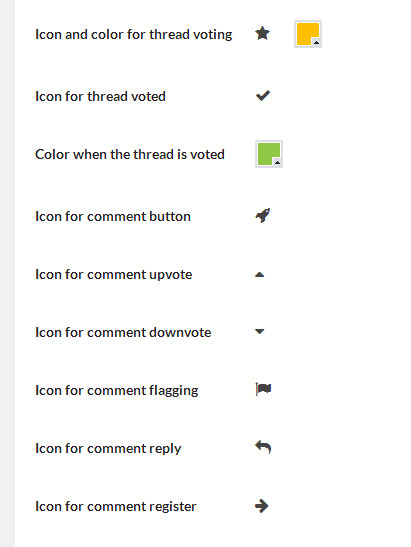Click the 'Color when the thread is voted' label

pos(130,154)
